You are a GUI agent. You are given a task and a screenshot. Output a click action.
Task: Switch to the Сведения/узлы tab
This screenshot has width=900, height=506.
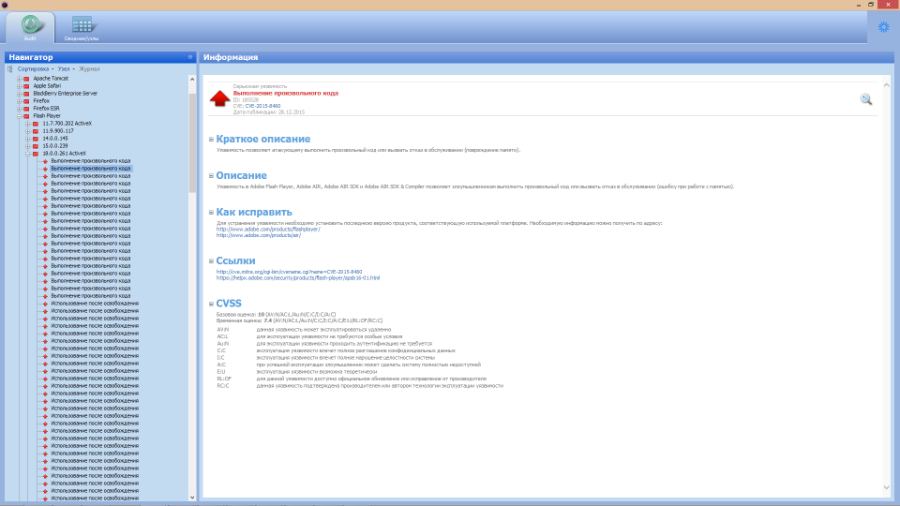pos(82,28)
